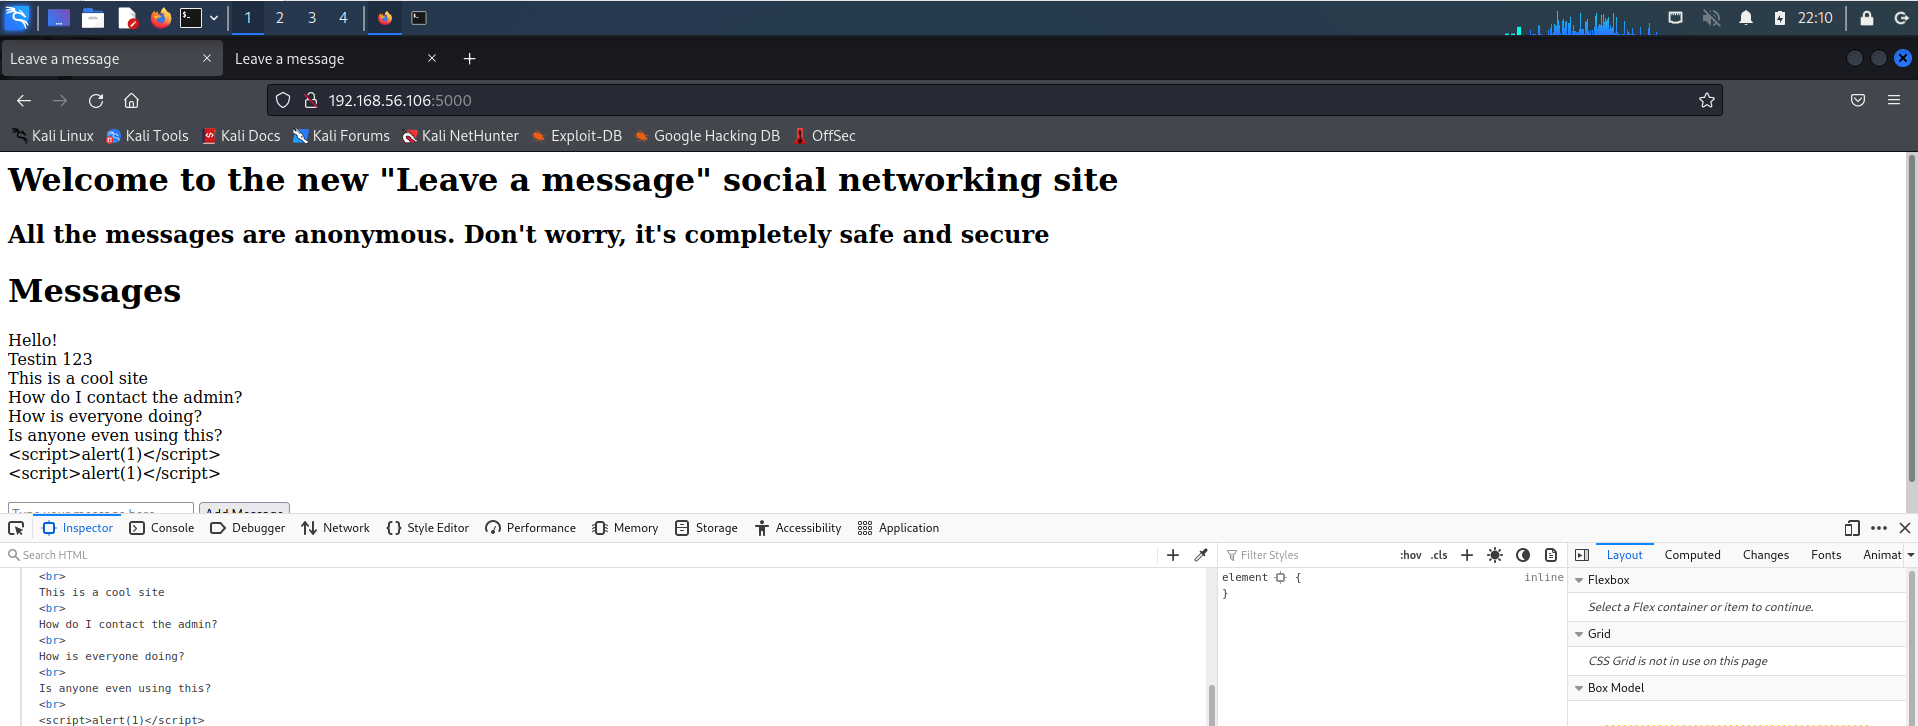The image size is (1918, 726).
Task: Click the log out icon
Action: [x=1901, y=18]
